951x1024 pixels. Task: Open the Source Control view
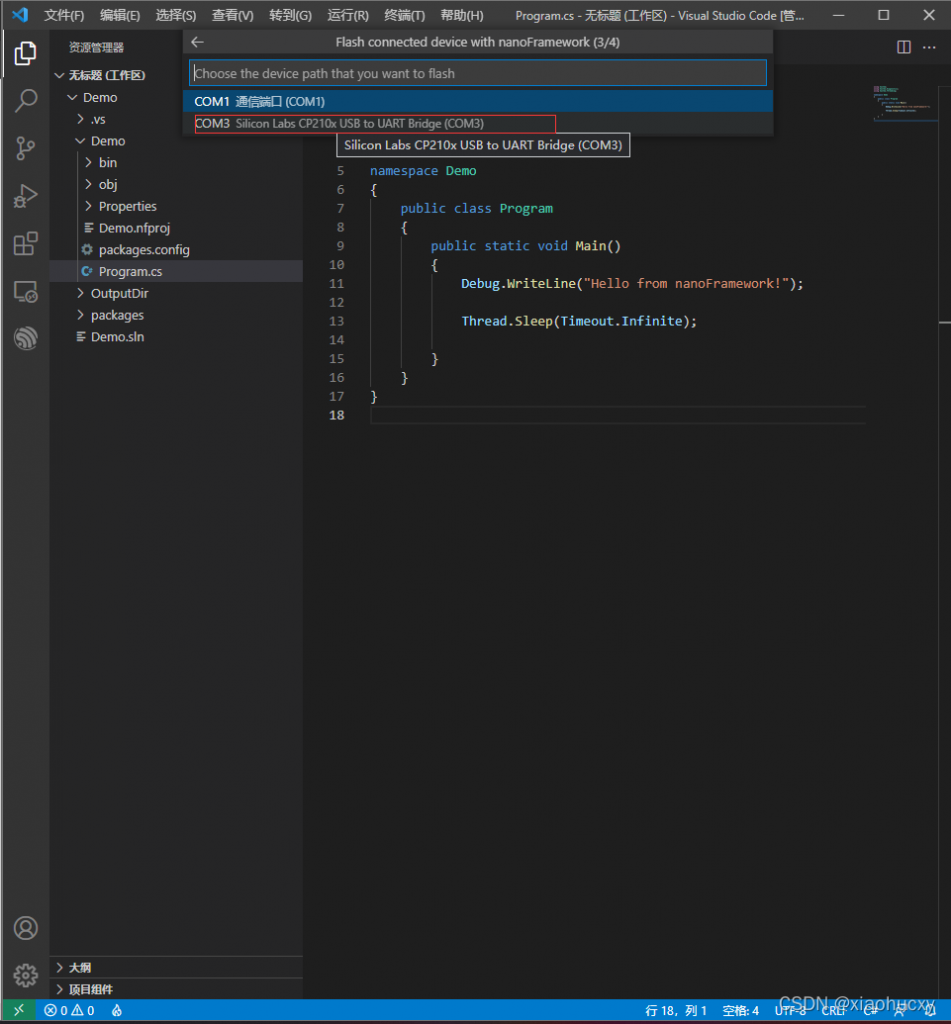pos(25,148)
